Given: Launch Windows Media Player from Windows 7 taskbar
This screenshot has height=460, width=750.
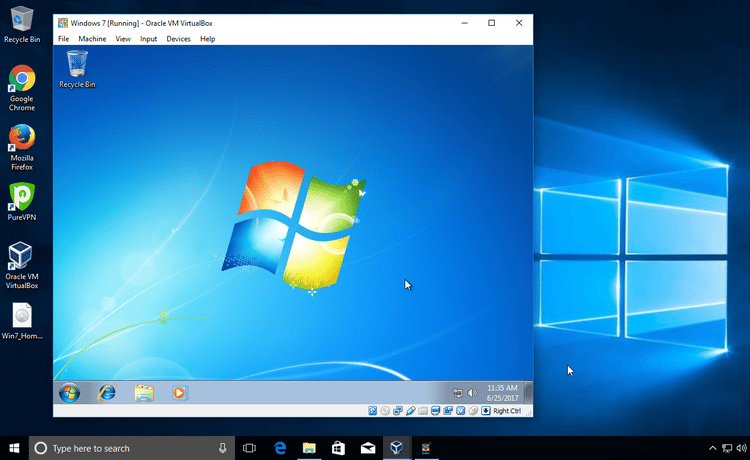Looking at the screenshot, I should coord(180,393).
